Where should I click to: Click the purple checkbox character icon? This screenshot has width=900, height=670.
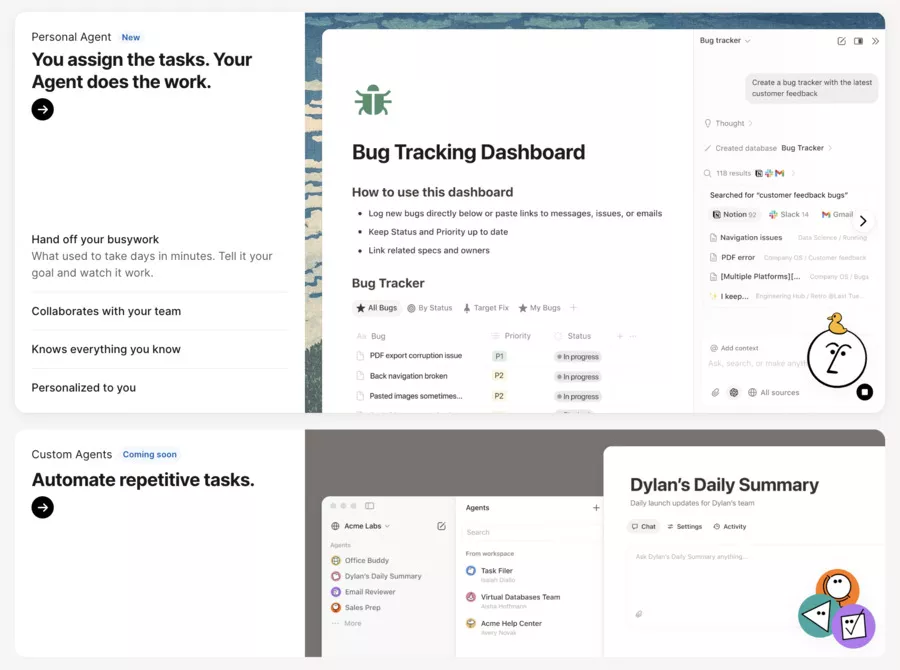tap(854, 626)
